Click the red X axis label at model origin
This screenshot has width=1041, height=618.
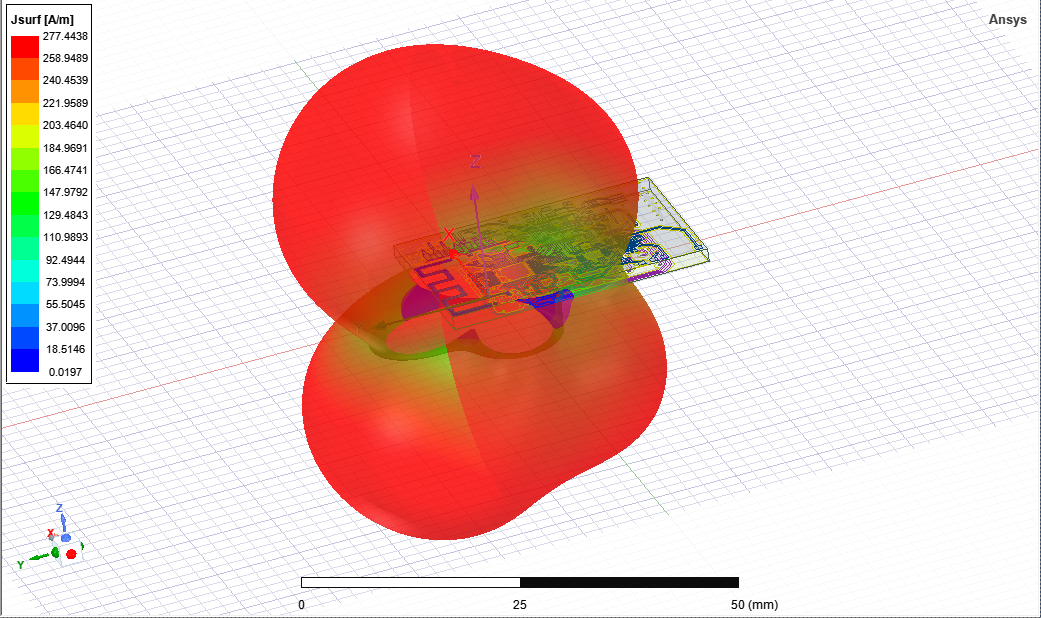tap(449, 233)
